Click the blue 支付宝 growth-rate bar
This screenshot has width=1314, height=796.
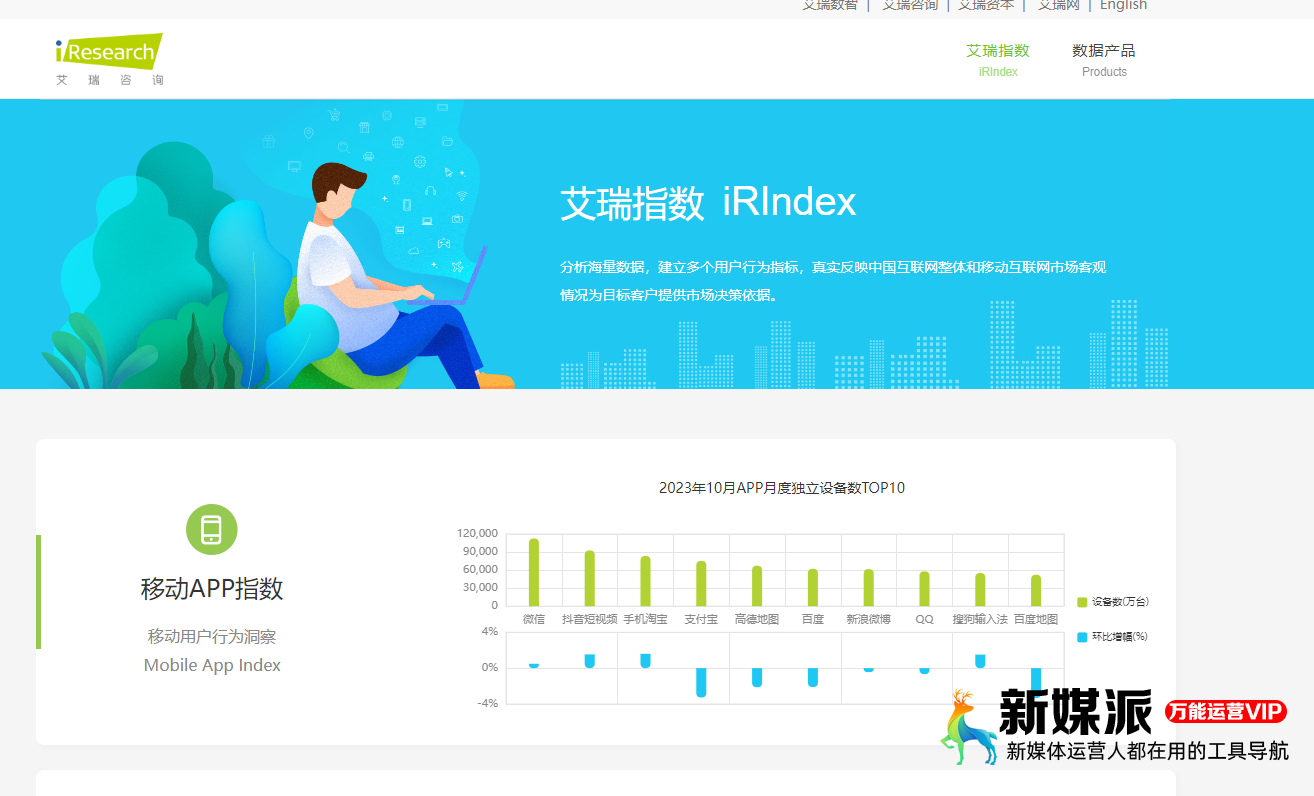tap(701, 682)
